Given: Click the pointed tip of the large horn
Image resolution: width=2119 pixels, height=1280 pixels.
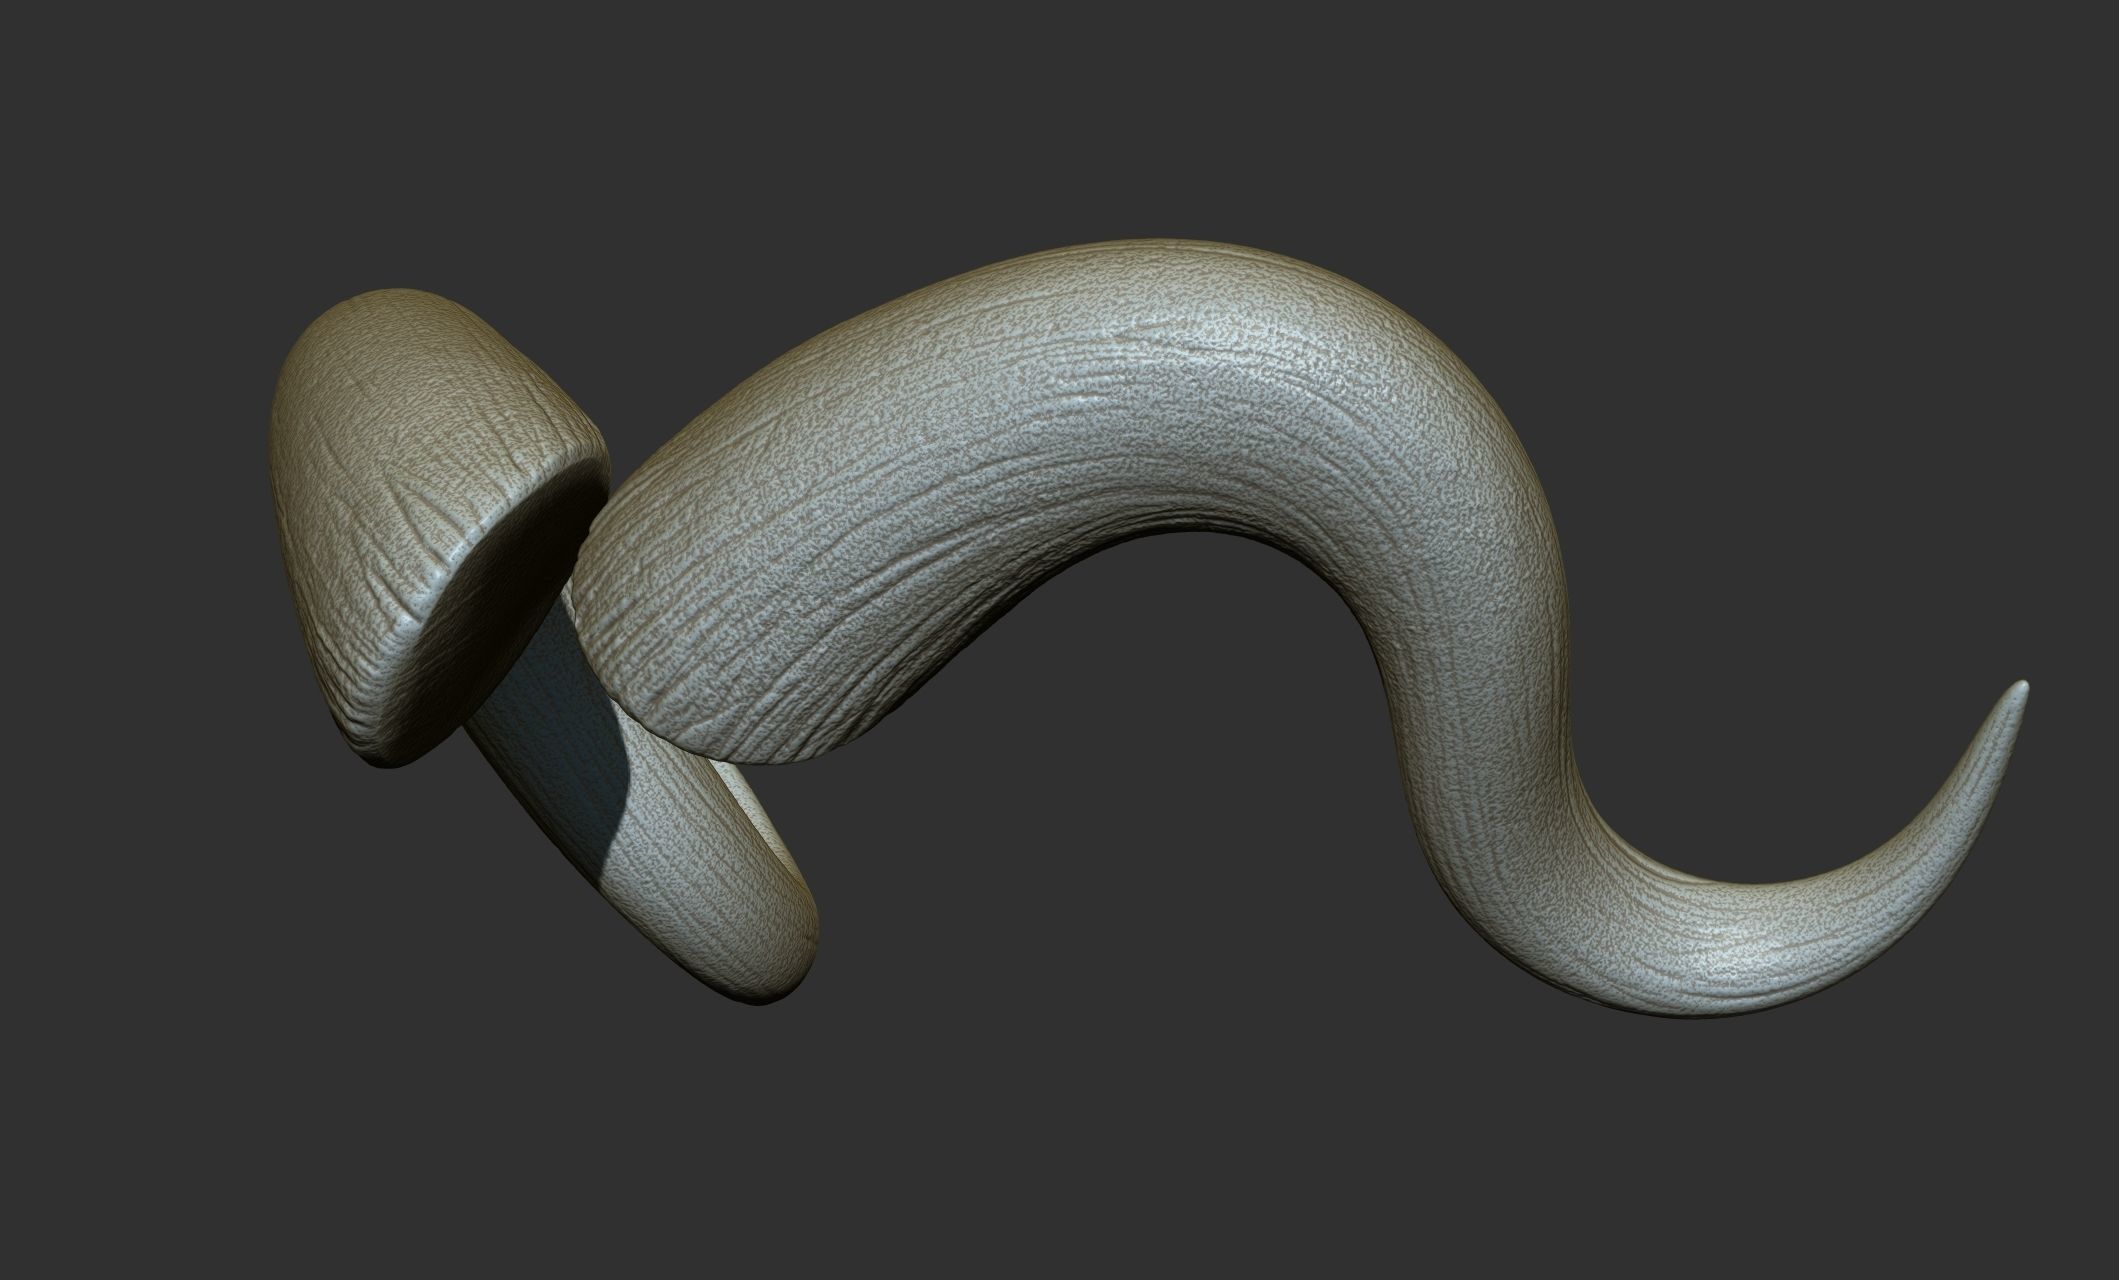Looking at the screenshot, I should tap(2022, 690).
